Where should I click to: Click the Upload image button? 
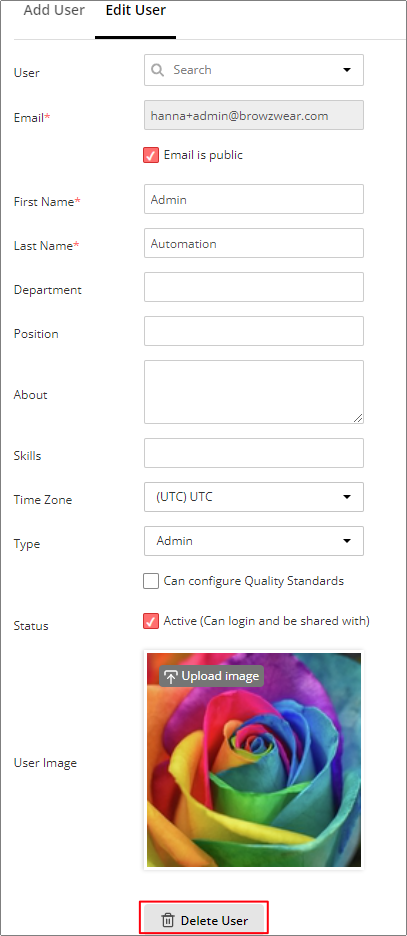(211, 676)
